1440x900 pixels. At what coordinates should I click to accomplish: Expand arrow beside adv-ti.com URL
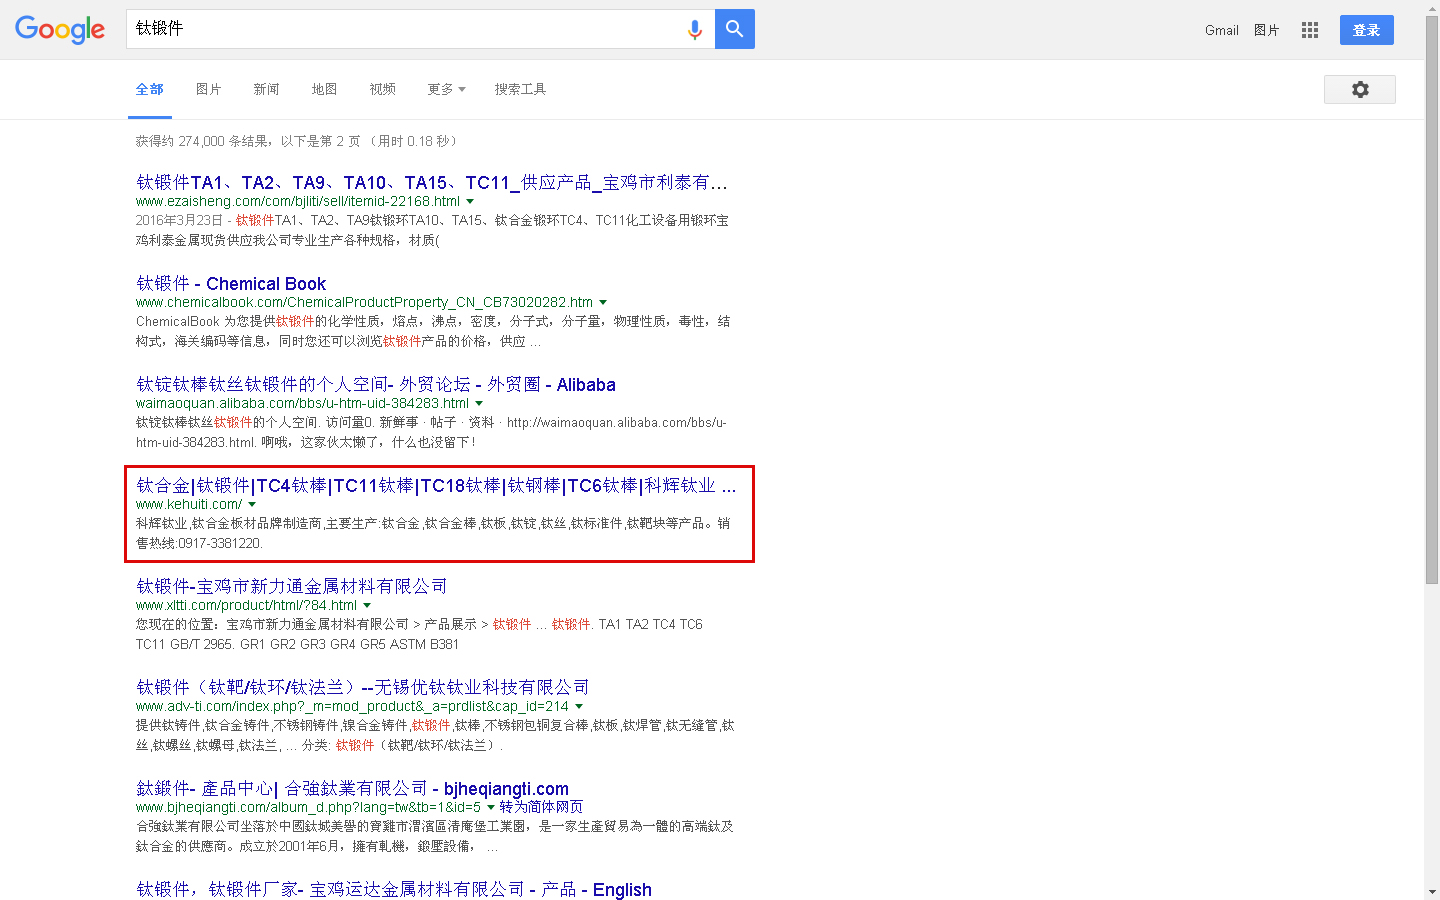tap(579, 707)
